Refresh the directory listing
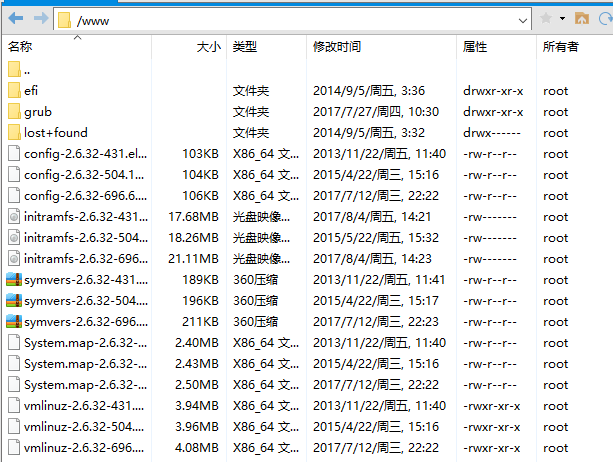The image size is (613, 462). pos(606,18)
